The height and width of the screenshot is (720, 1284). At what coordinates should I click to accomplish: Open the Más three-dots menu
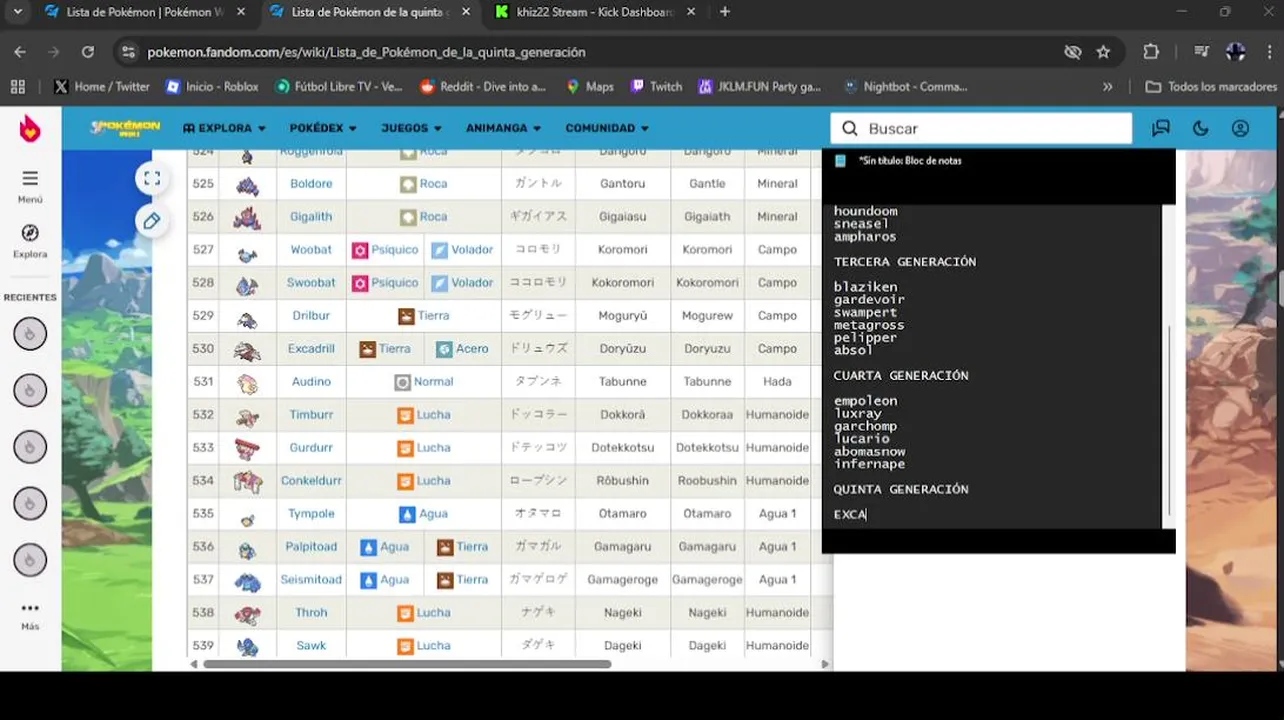tap(30, 608)
